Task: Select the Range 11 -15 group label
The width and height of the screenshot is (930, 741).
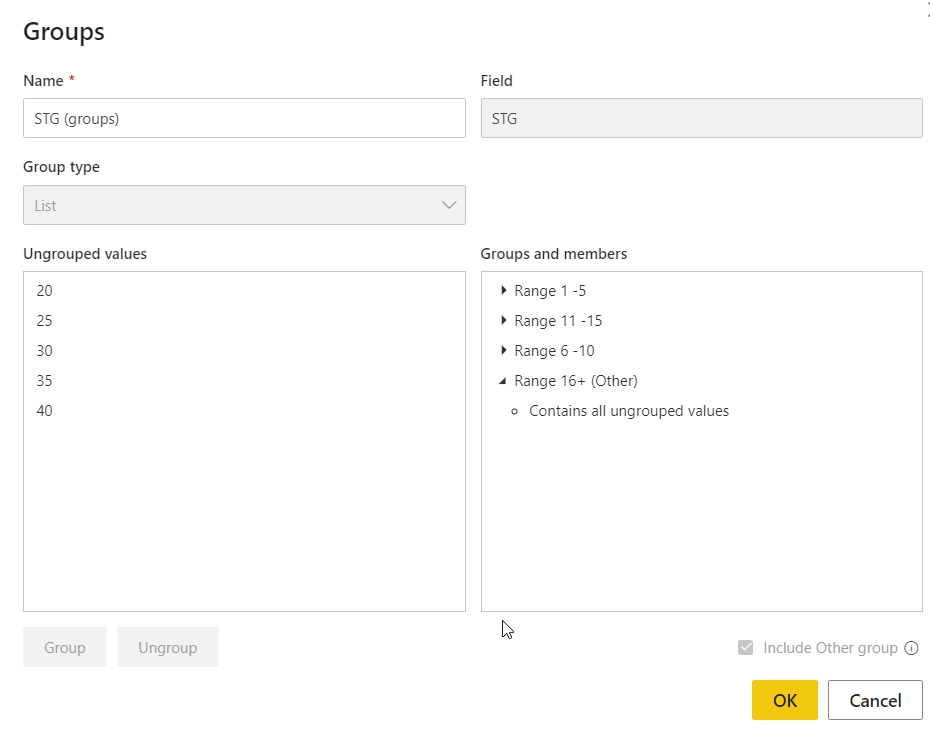Action: click(x=558, y=321)
